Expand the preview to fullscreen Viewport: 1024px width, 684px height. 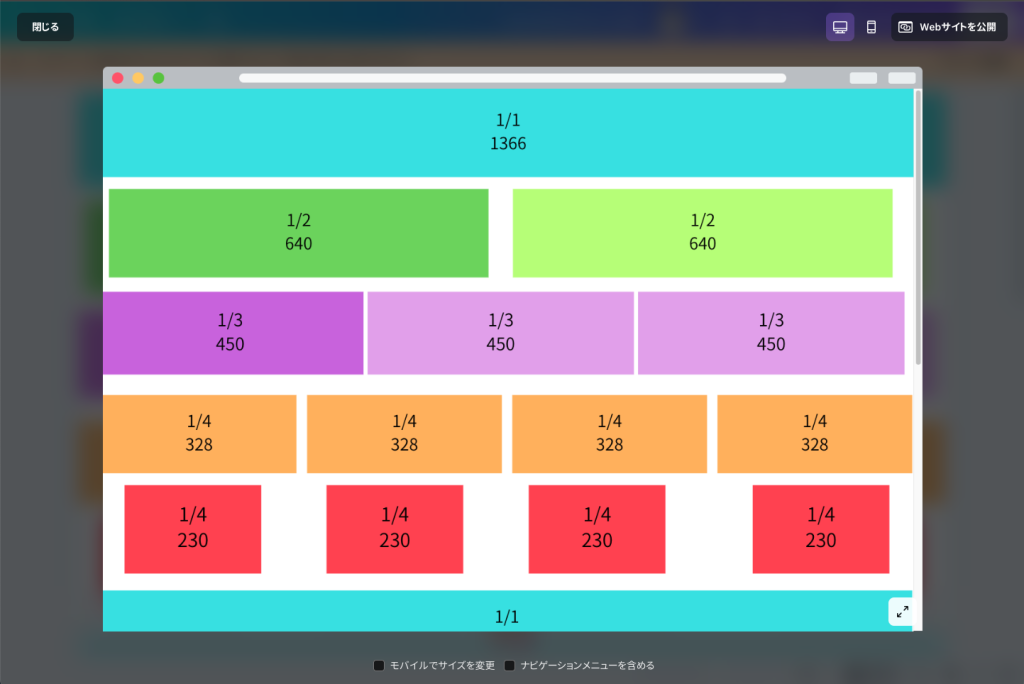902,611
